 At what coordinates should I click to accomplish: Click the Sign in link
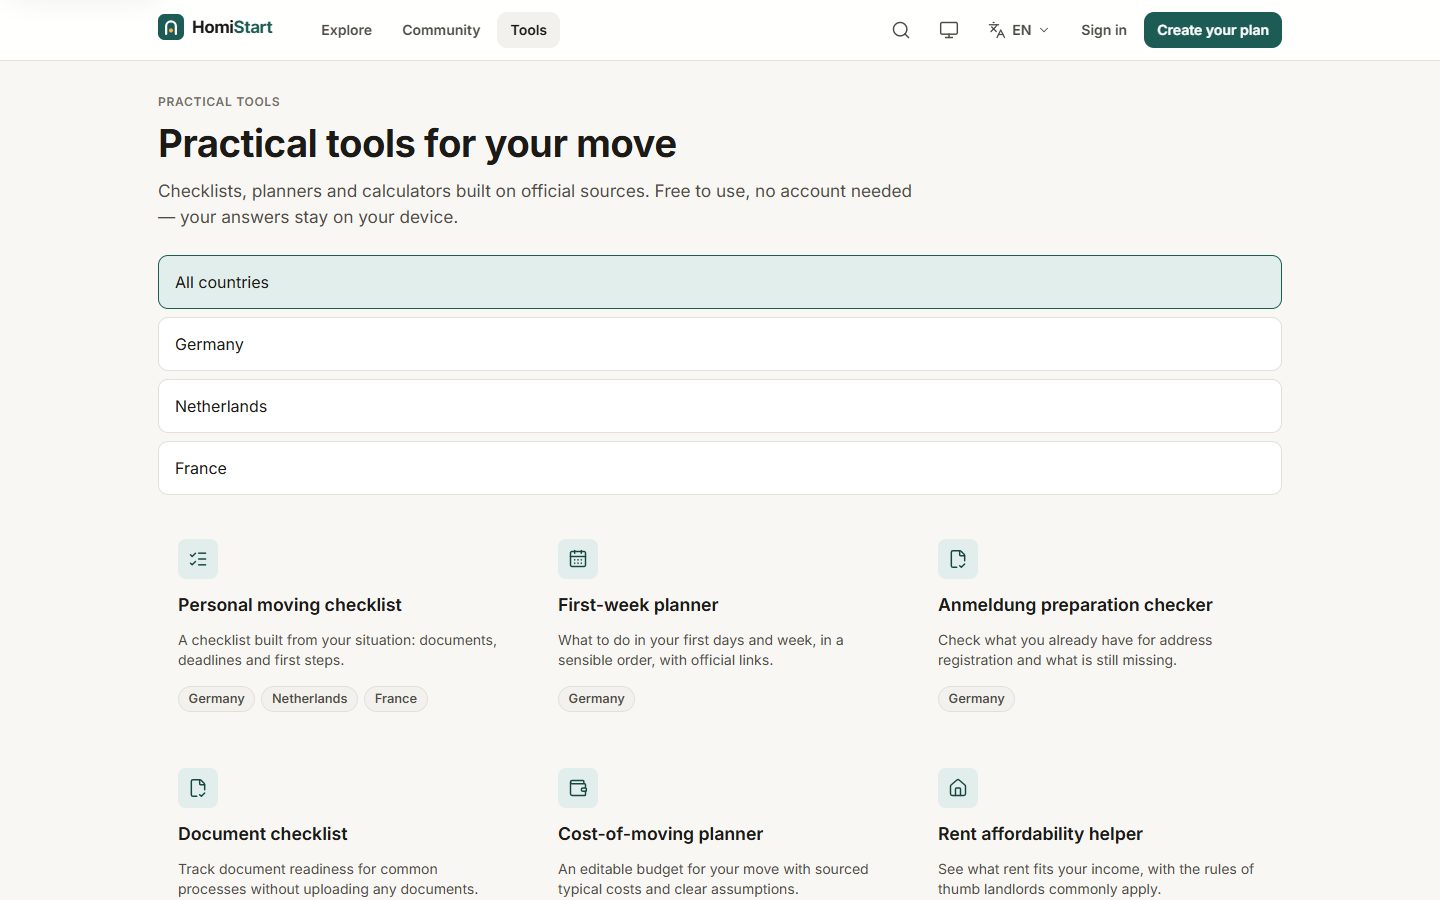click(1104, 30)
